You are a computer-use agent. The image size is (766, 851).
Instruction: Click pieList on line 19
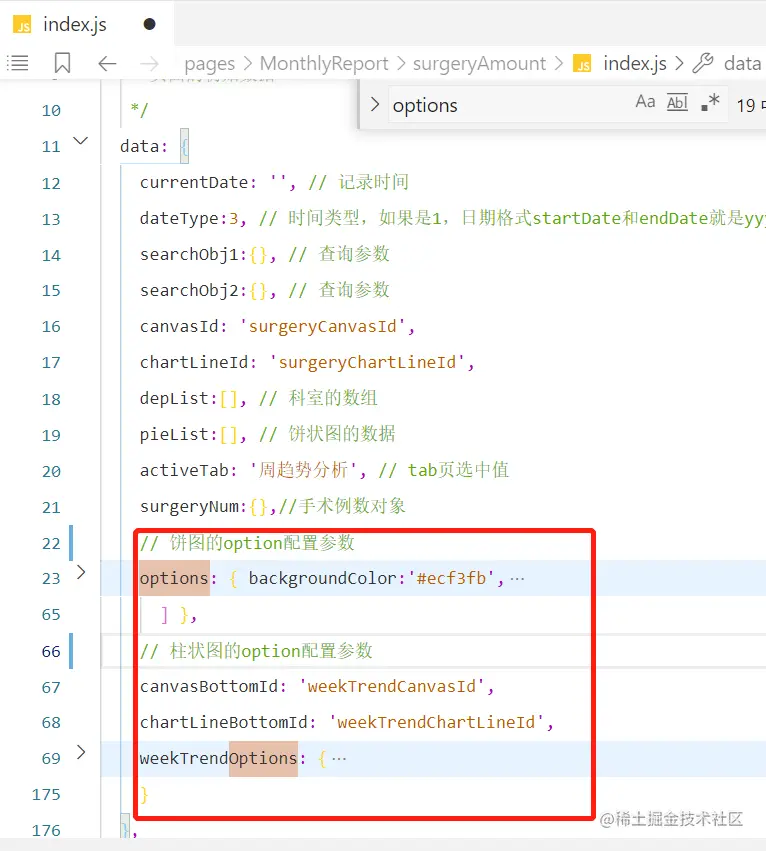174,434
